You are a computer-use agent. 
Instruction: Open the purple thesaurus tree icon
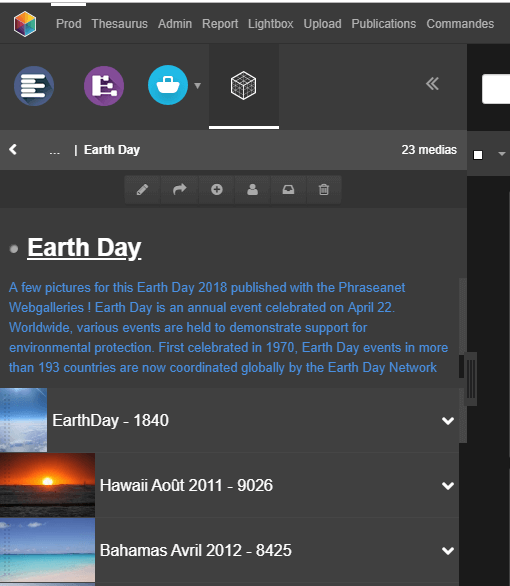coord(104,86)
